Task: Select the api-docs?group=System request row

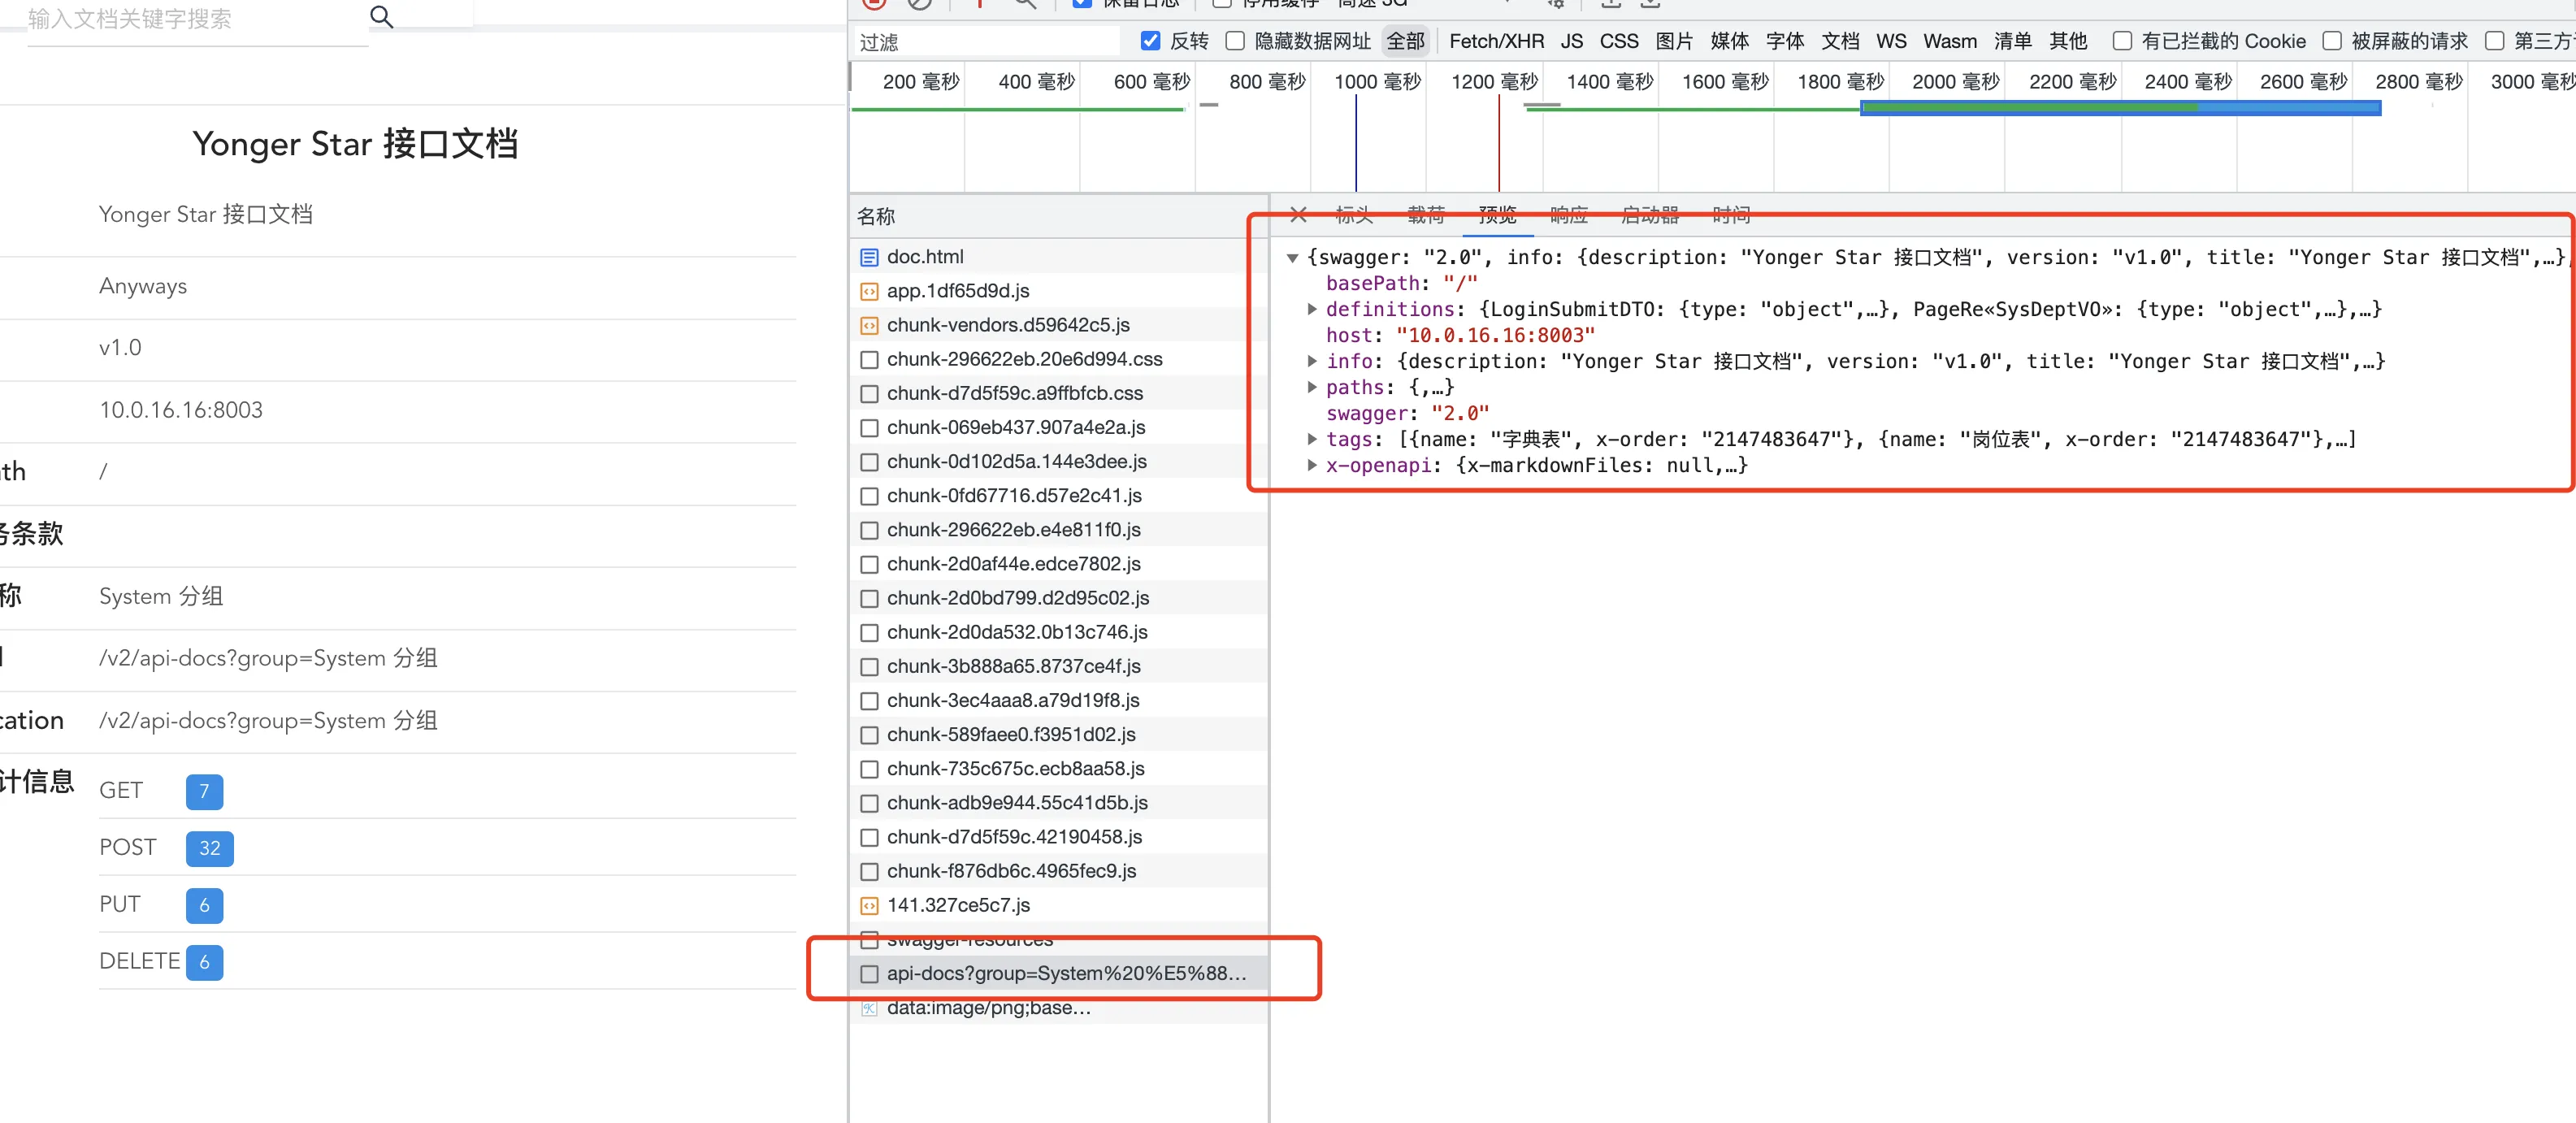Action: [x=1065, y=973]
